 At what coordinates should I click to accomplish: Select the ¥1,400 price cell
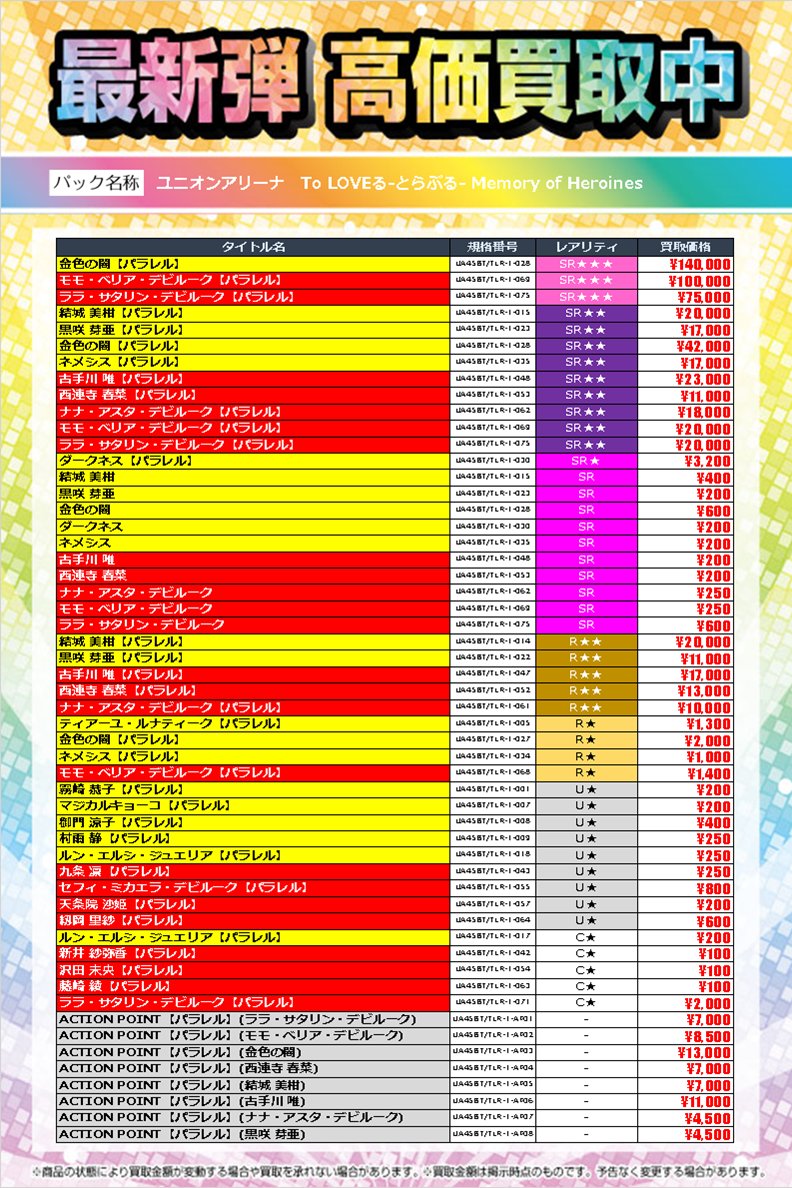click(x=685, y=773)
